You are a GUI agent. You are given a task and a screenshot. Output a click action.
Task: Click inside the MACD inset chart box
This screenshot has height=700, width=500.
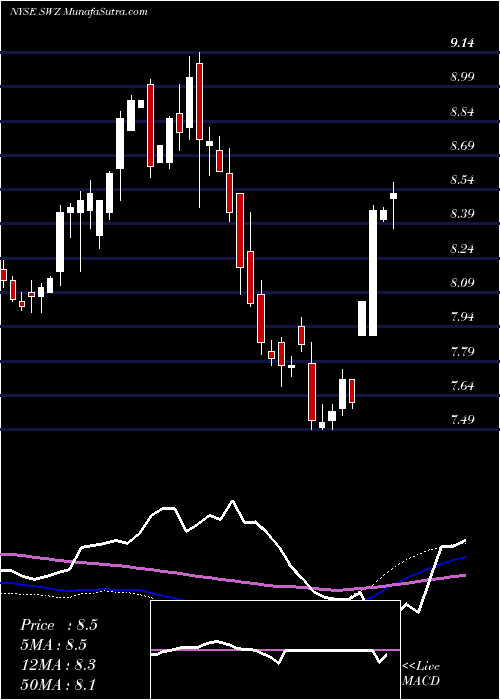[275, 650]
